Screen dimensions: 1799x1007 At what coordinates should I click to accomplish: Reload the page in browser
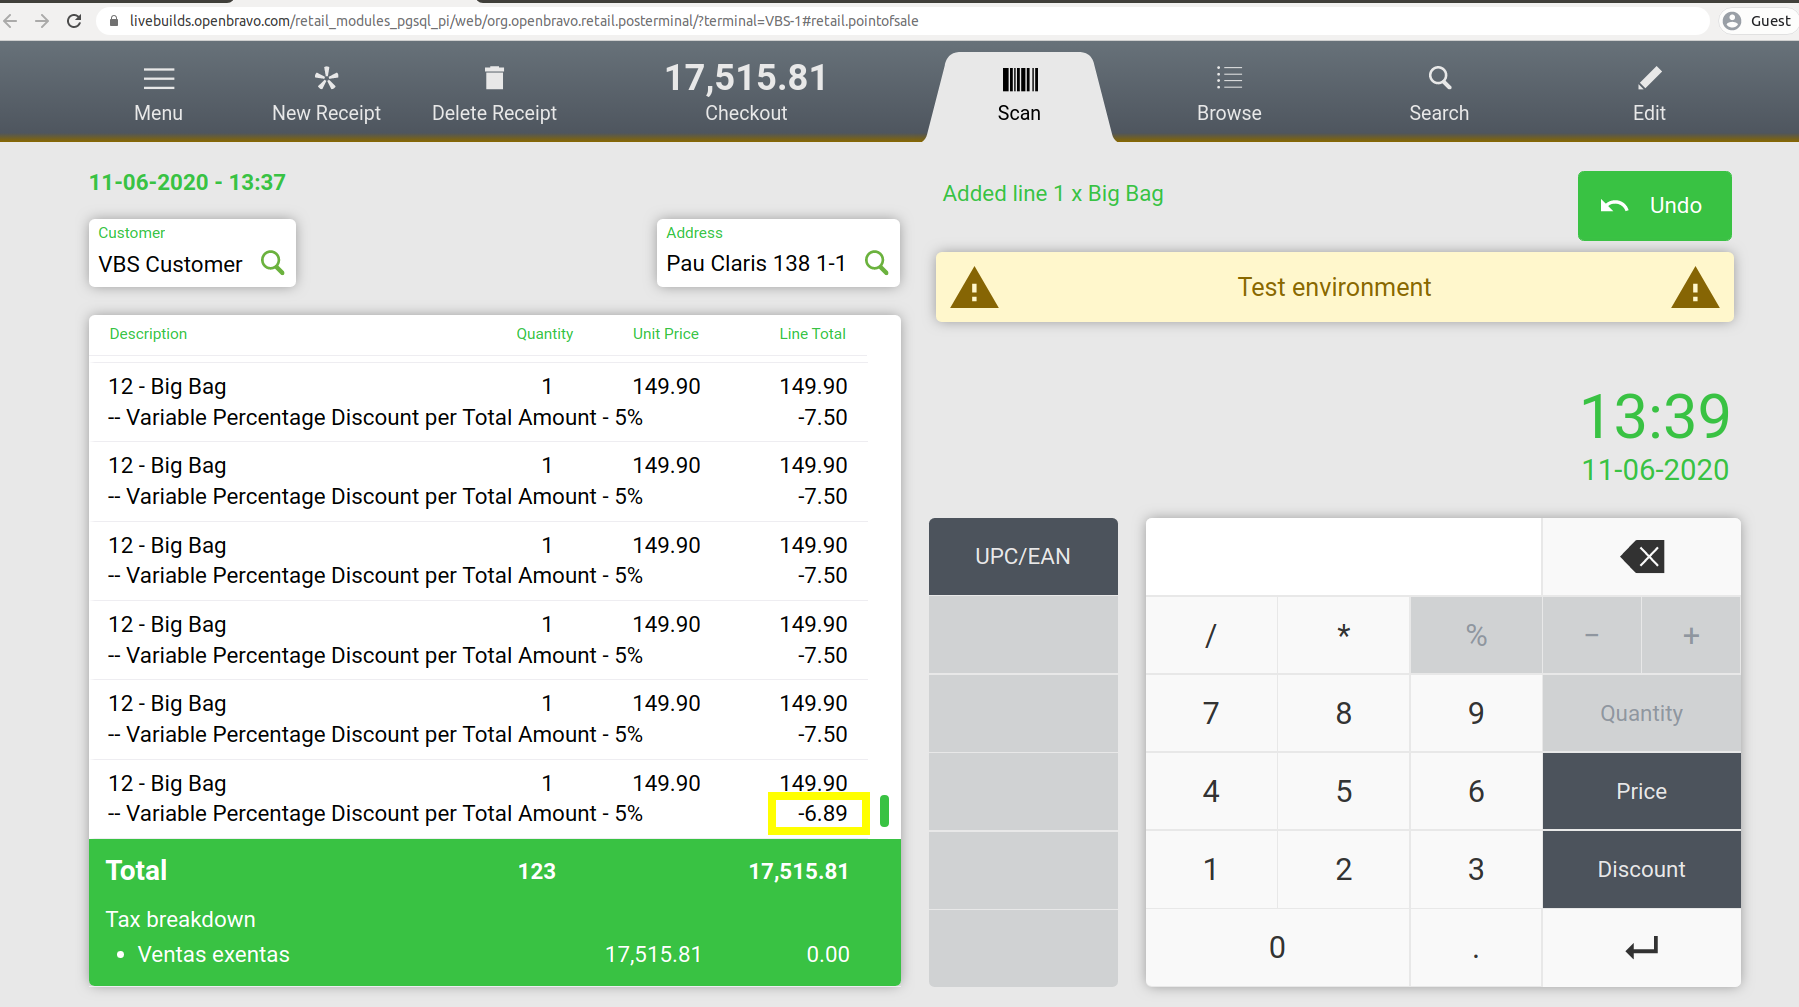74,20
